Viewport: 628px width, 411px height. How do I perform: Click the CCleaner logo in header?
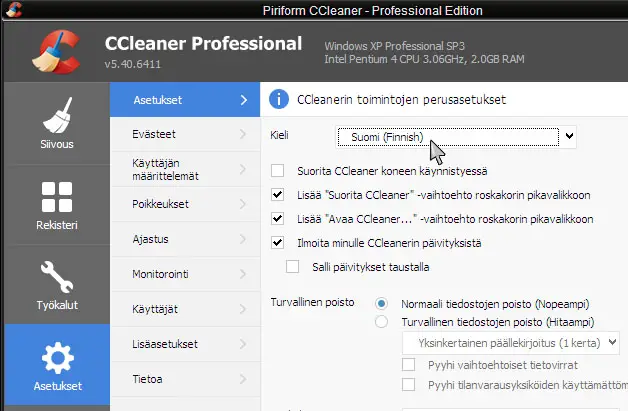tap(56, 51)
